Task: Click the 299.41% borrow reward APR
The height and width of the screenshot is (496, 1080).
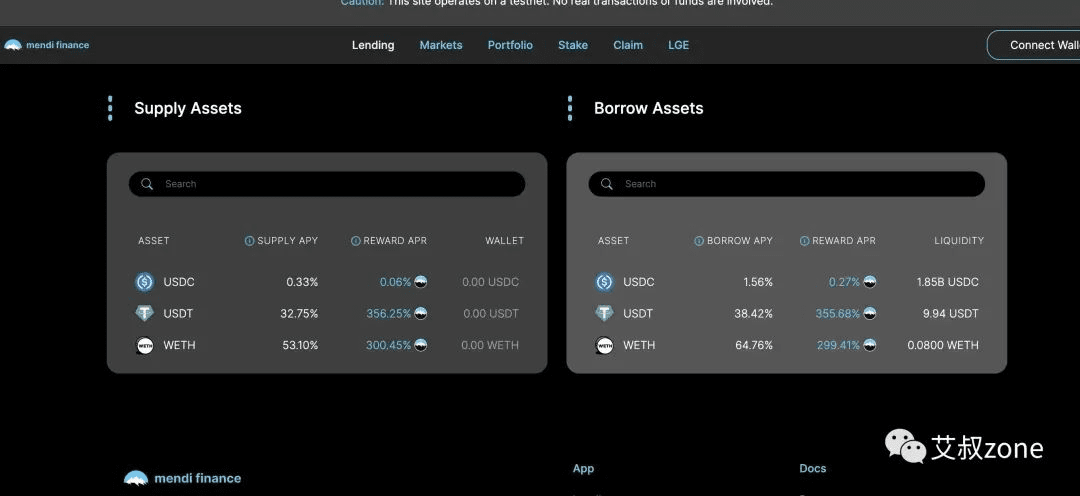Action: point(839,345)
